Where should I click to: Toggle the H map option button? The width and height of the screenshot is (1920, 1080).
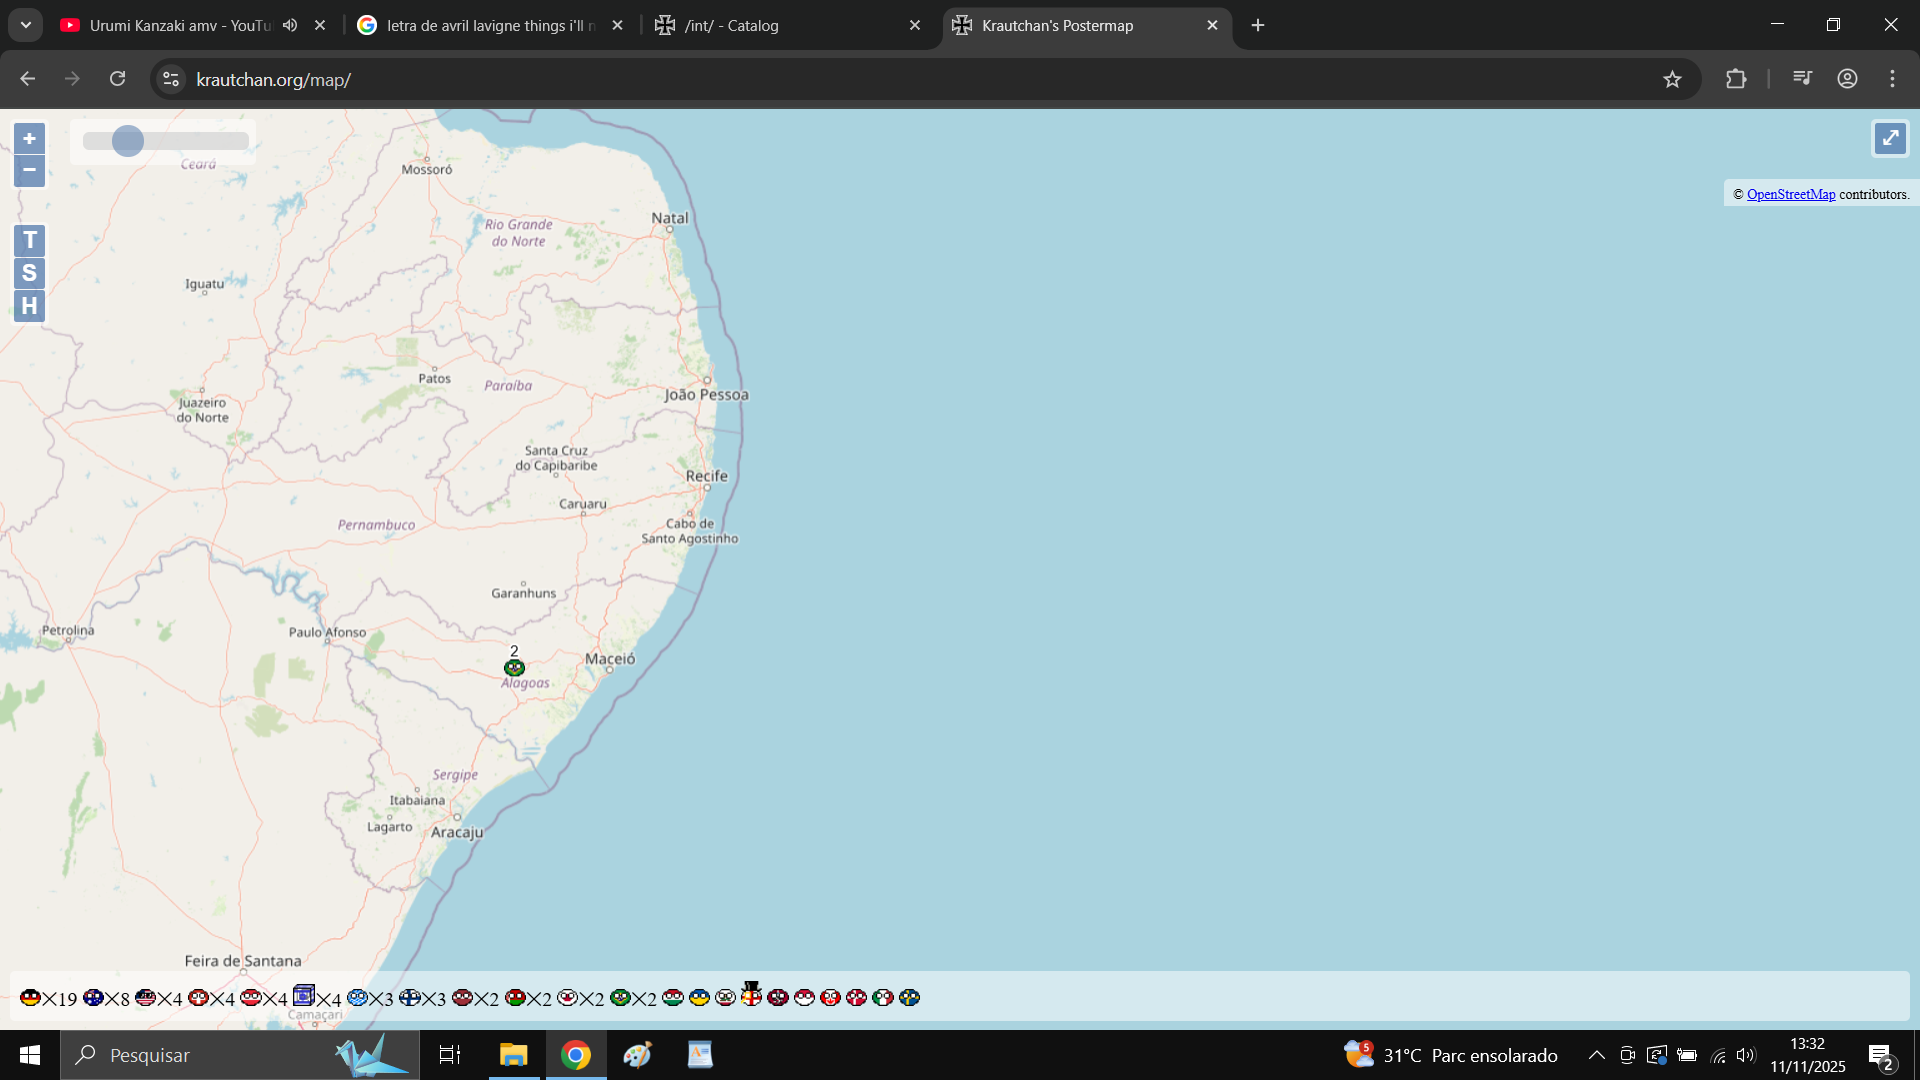click(x=29, y=306)
